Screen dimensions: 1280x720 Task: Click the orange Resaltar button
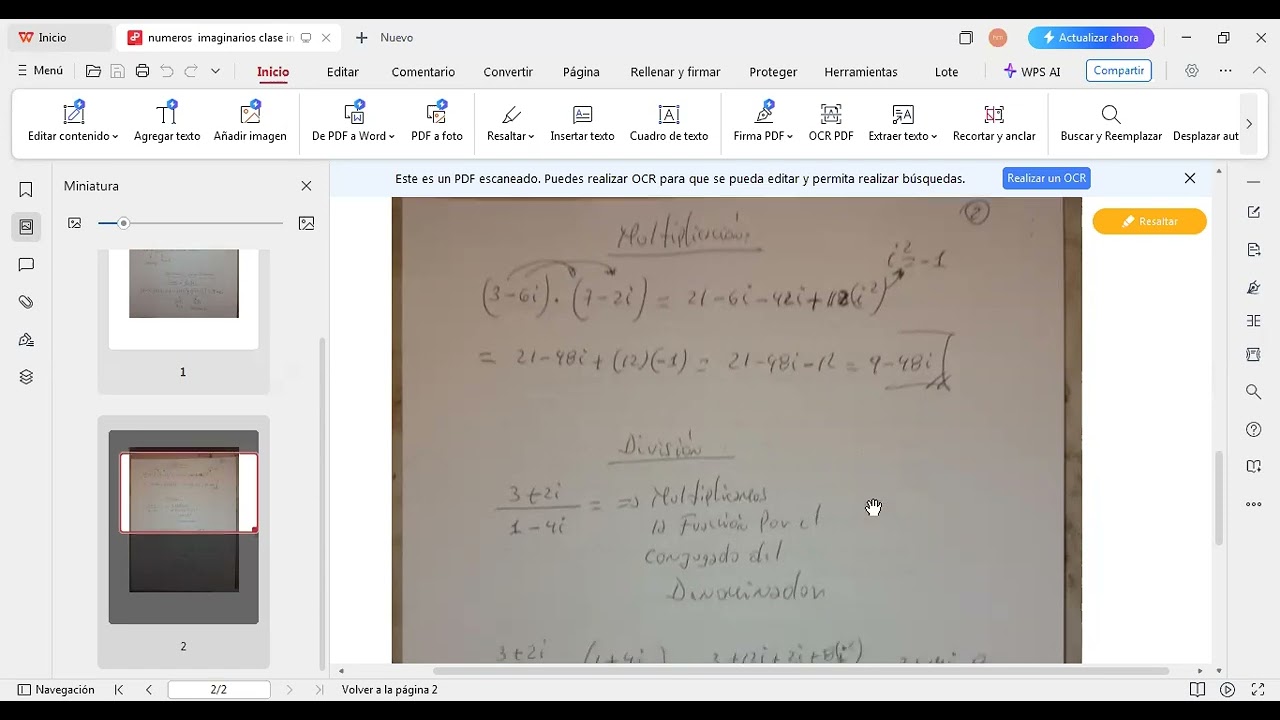point(1149,221)
